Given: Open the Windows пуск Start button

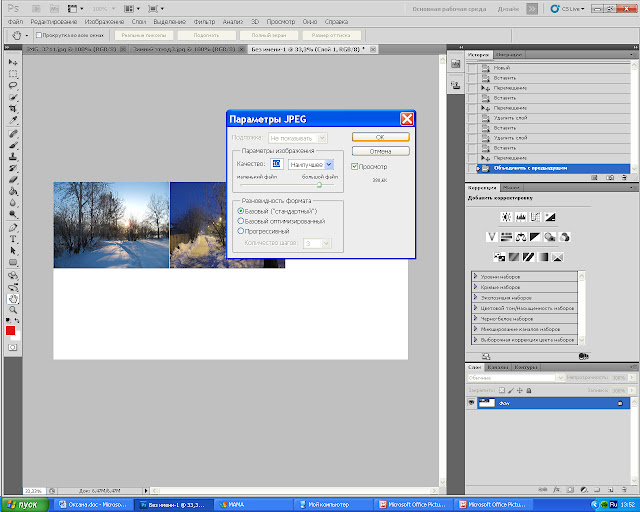Looking at the screenshot, I should [24, 505].
